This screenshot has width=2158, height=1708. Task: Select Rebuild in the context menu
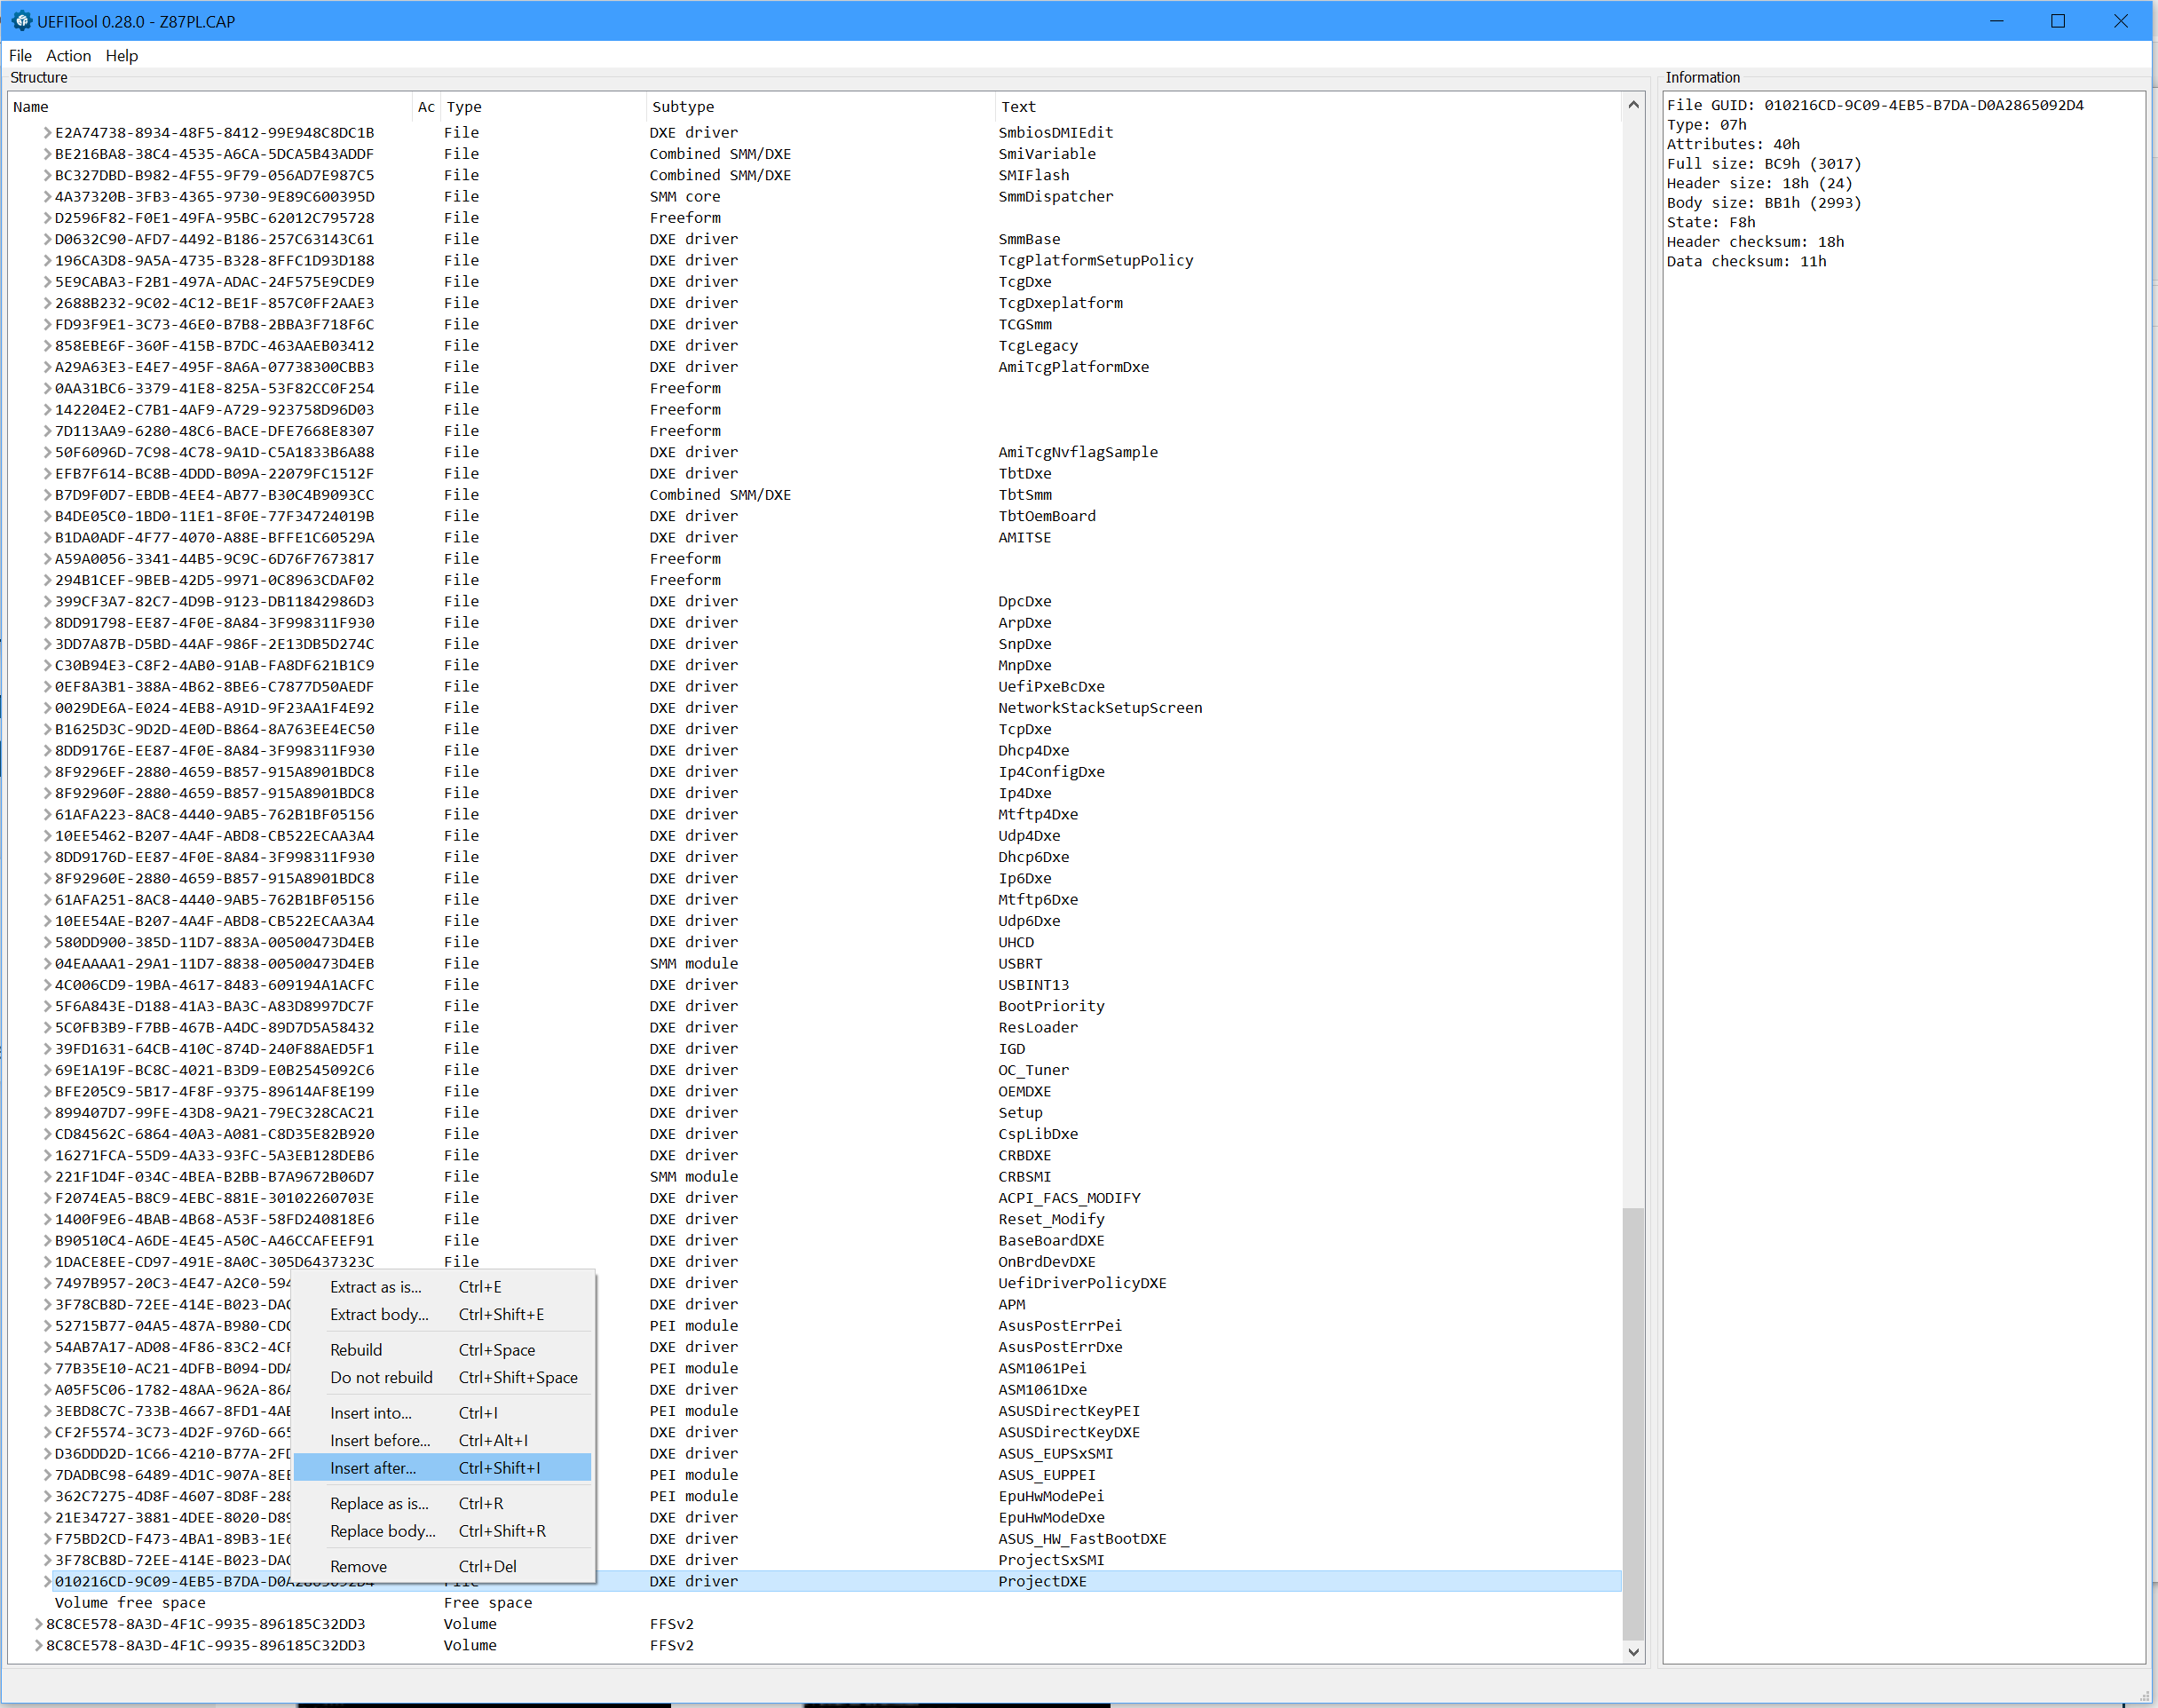443,1350
